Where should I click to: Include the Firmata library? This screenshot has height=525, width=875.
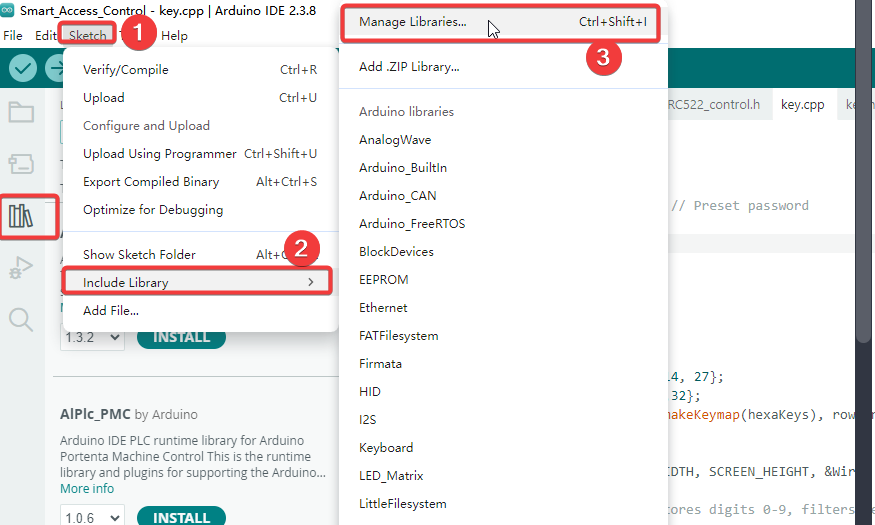click(x=503, y=364)
